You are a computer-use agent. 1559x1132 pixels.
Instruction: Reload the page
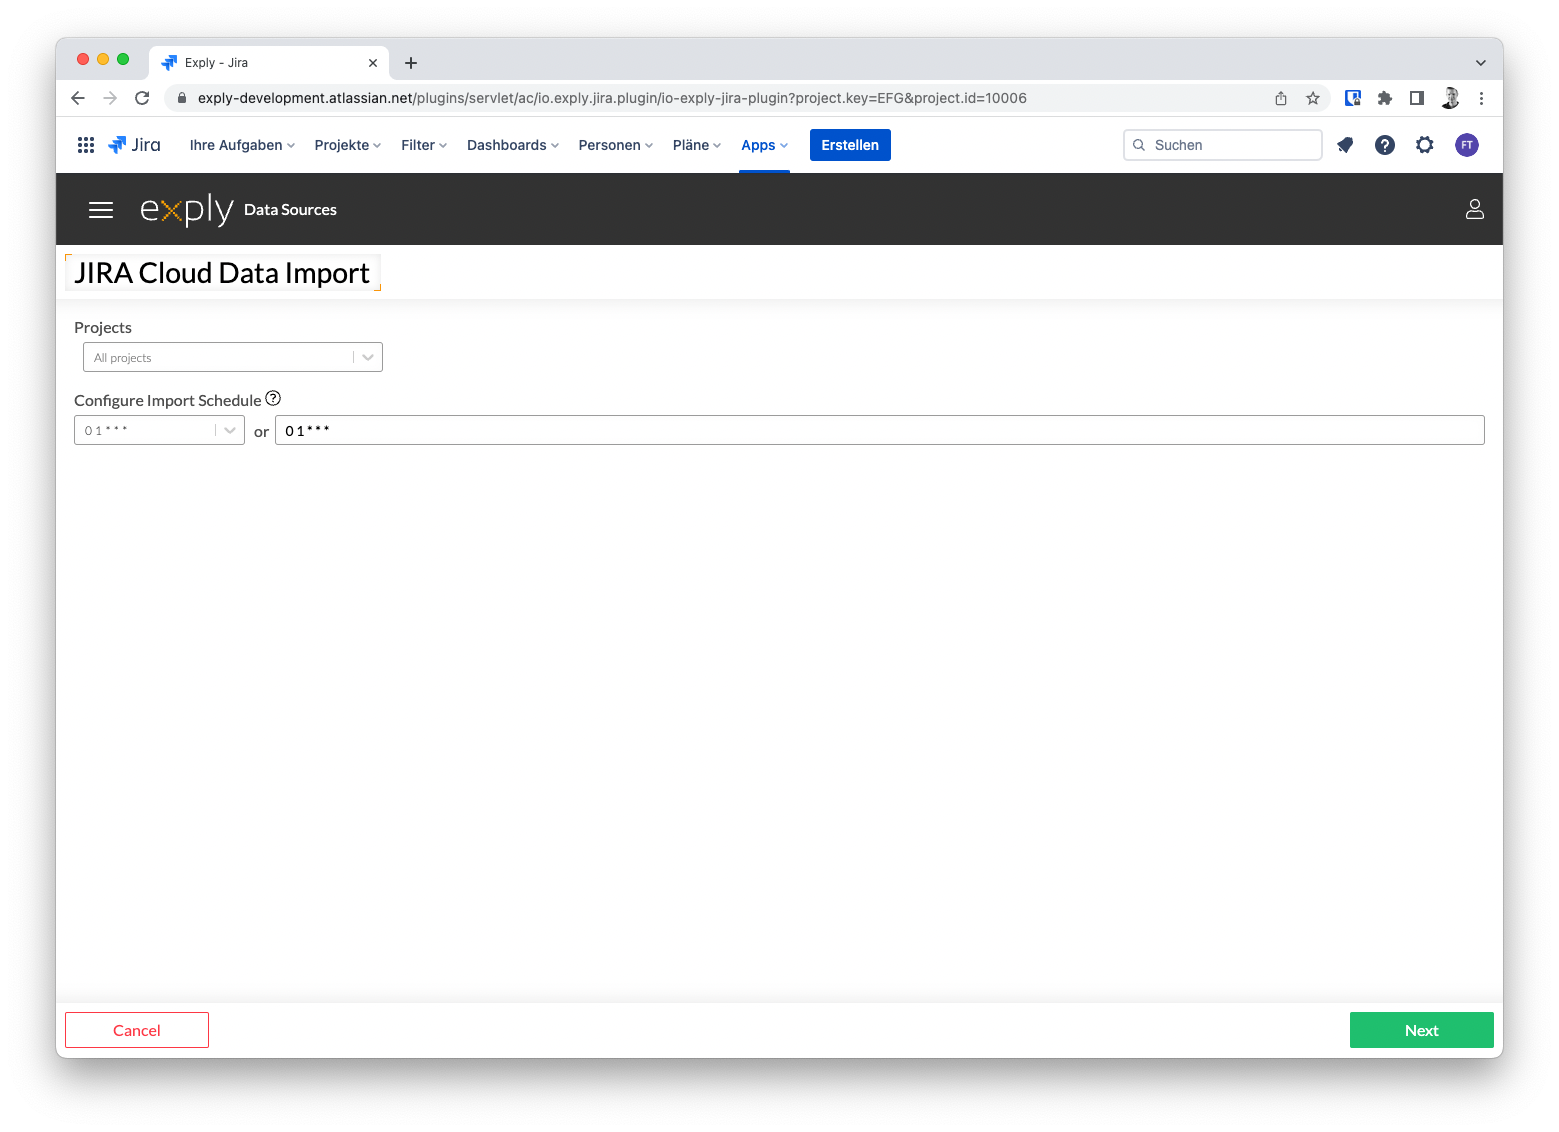(x=142, y=98)
